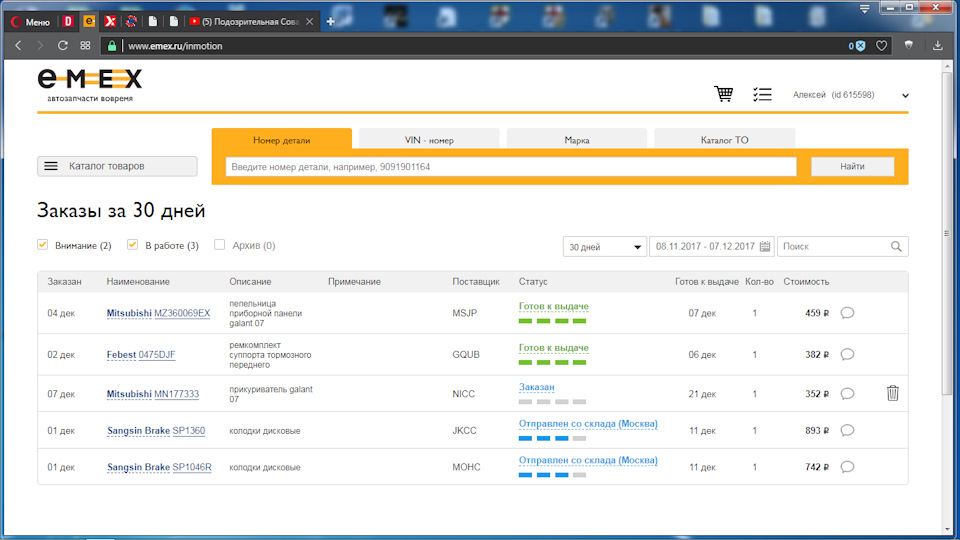Screen dimensions: 960x540
Task: Add page to bookmarks with heart icon
Action: [882, 45]
